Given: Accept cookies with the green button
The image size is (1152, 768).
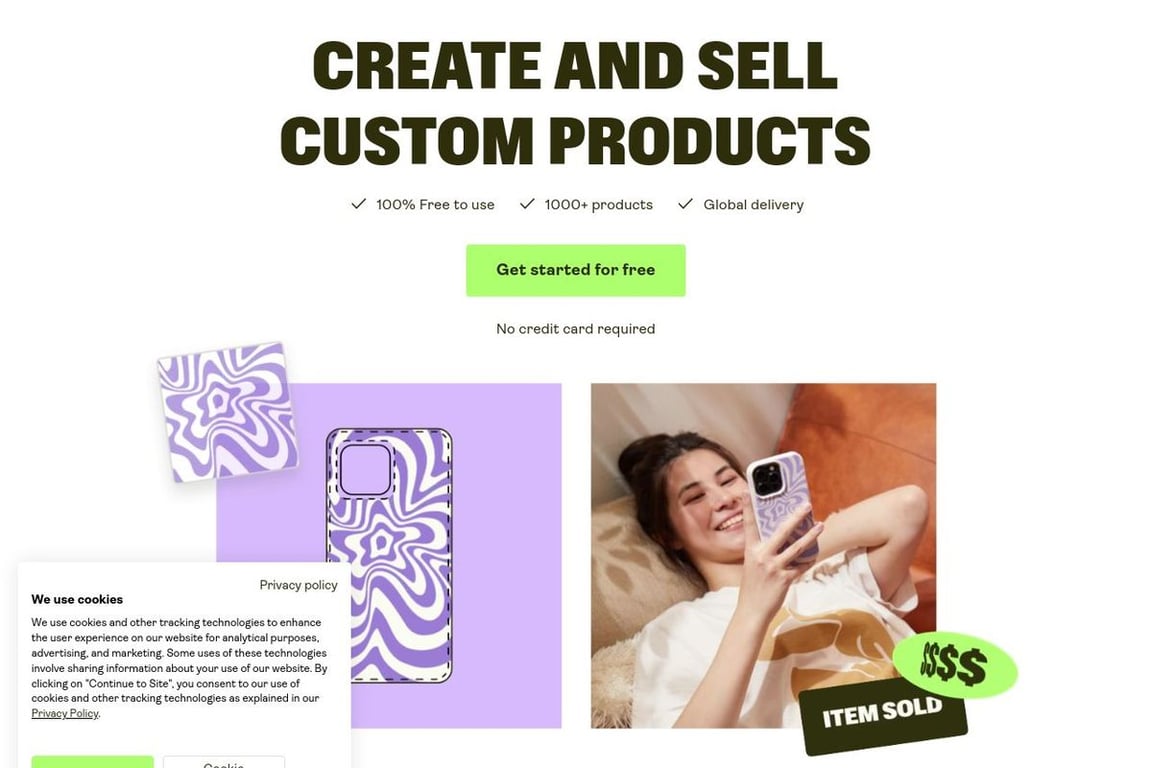Looking at the screenshot, I should tap(93, 762).
